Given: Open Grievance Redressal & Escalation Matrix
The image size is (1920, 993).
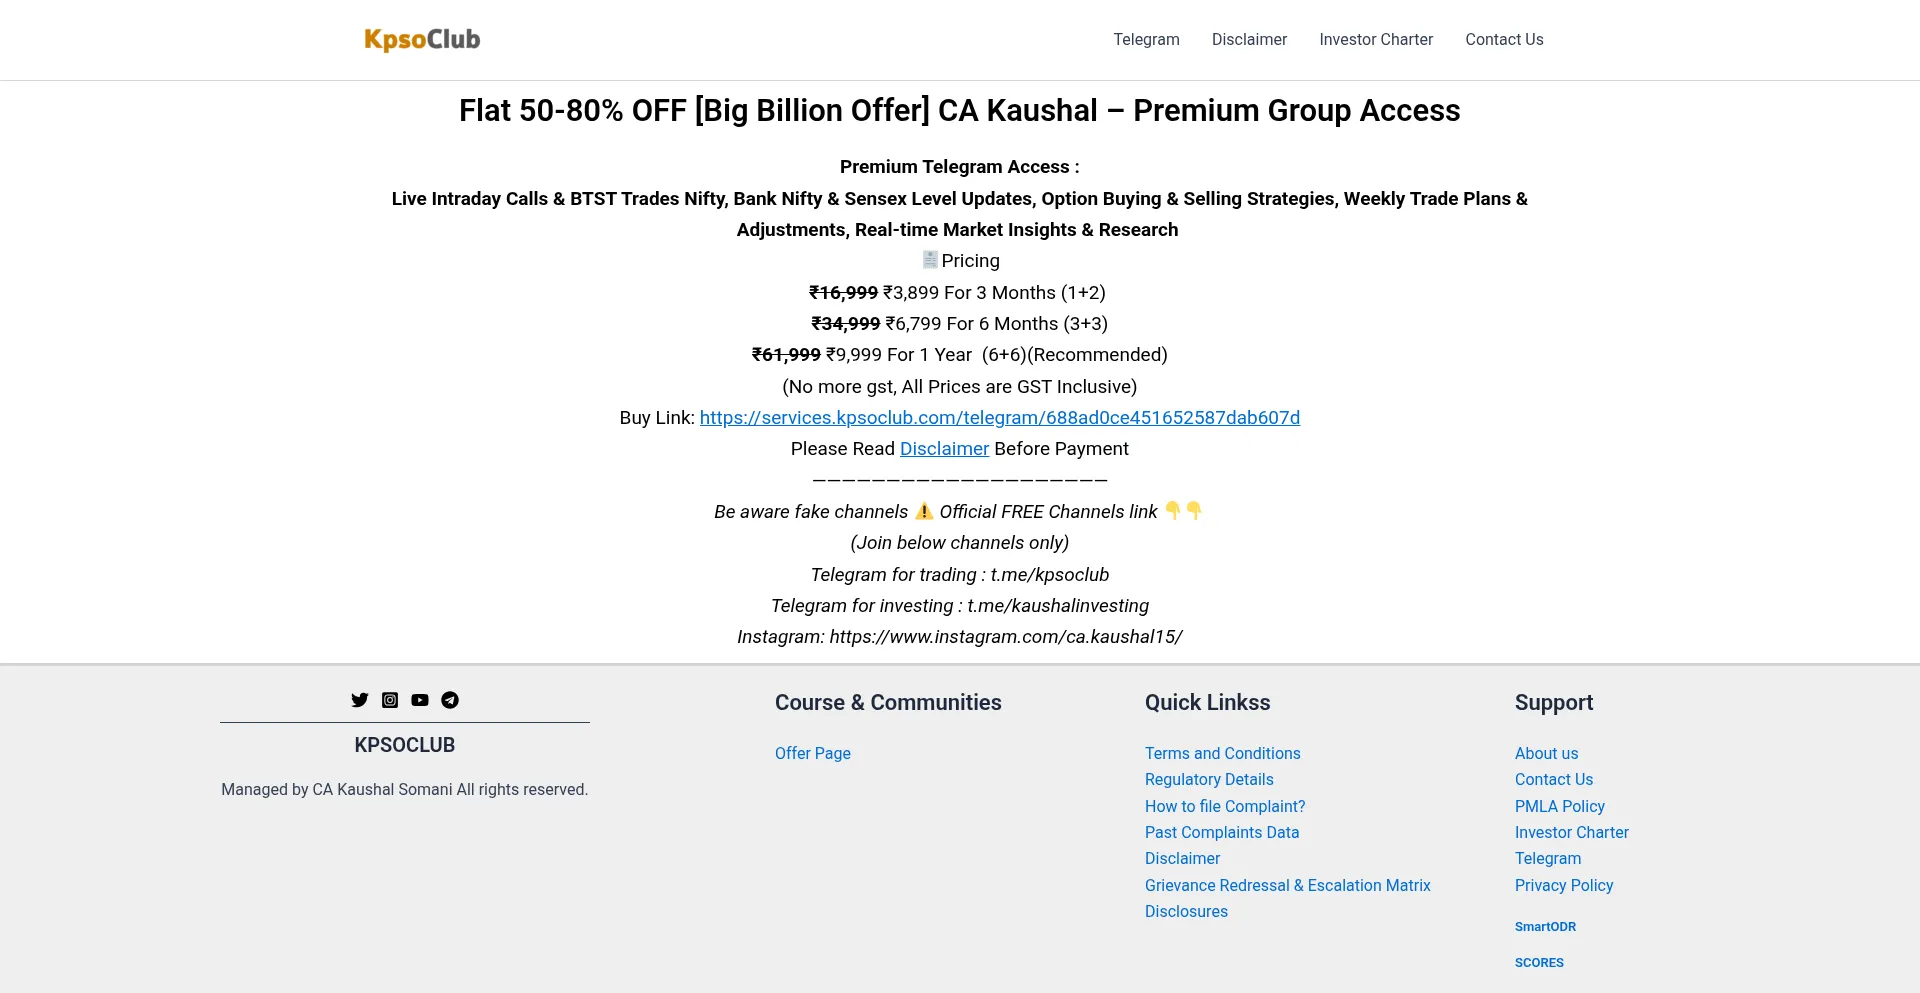Looking at the screenshot, I should [1288, 885].
